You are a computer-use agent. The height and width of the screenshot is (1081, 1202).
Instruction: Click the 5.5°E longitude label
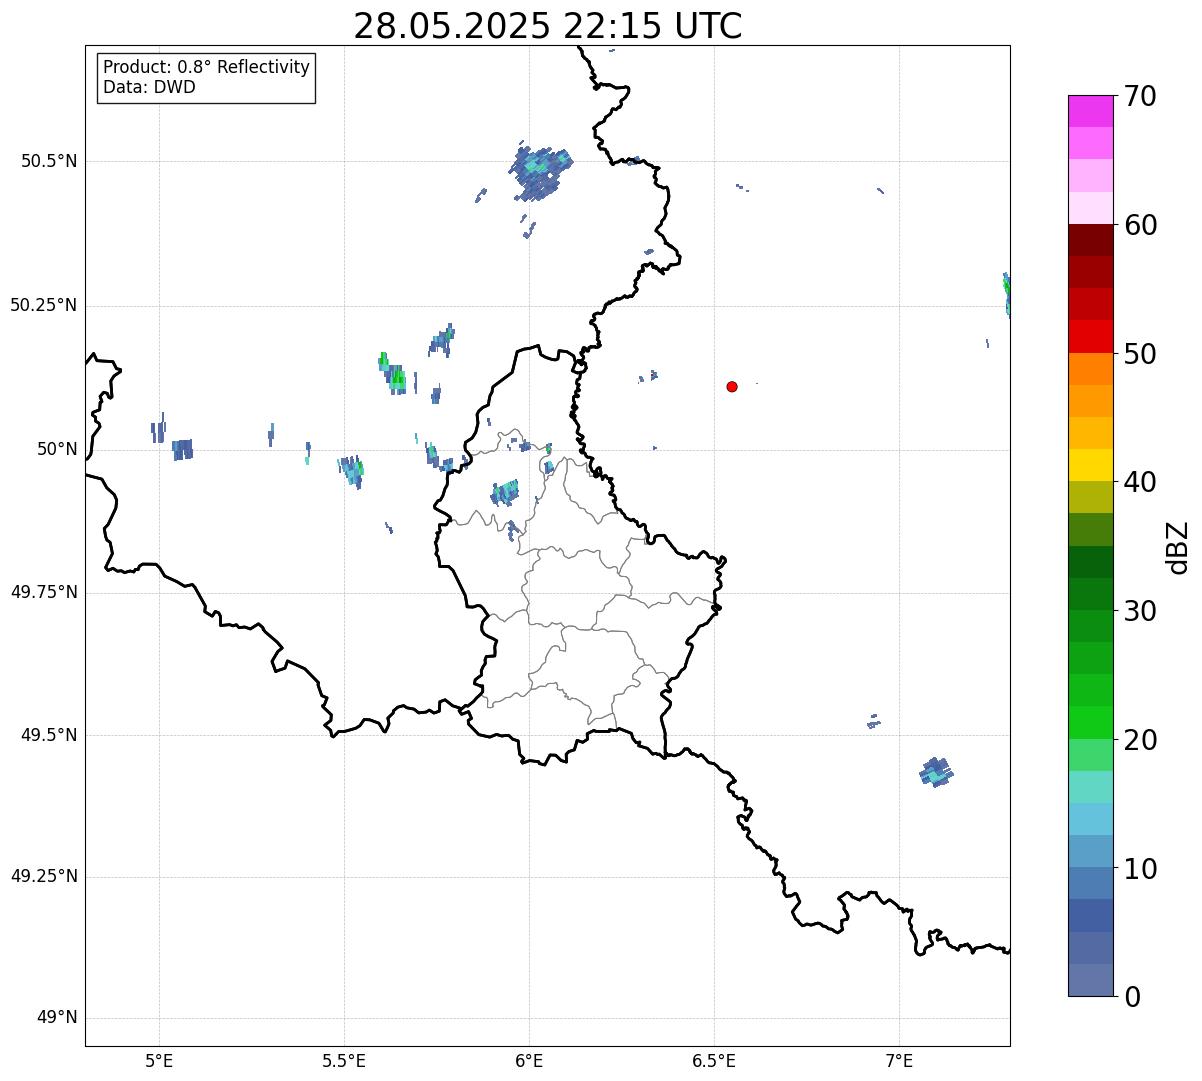point(344,1061)
